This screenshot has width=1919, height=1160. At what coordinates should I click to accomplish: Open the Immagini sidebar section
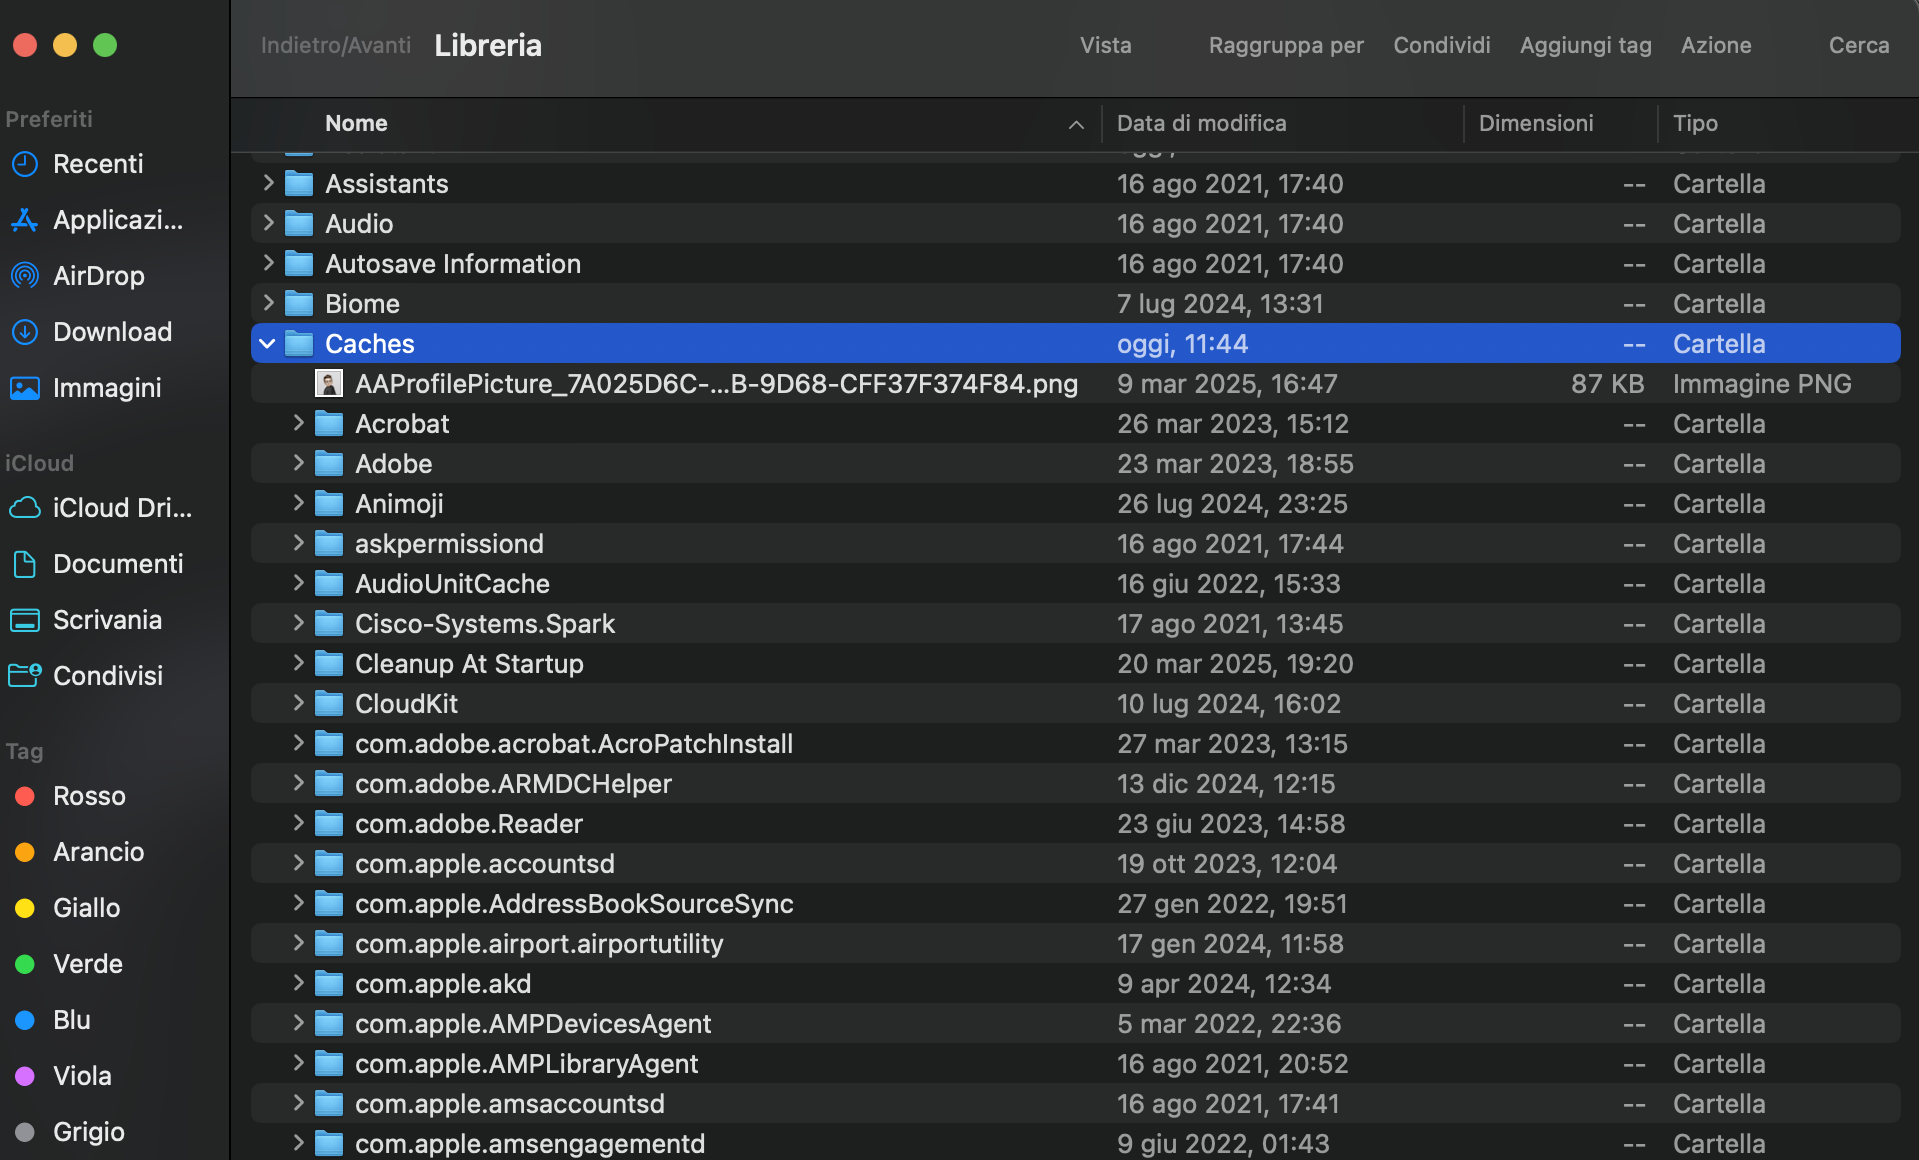(106, 387)
